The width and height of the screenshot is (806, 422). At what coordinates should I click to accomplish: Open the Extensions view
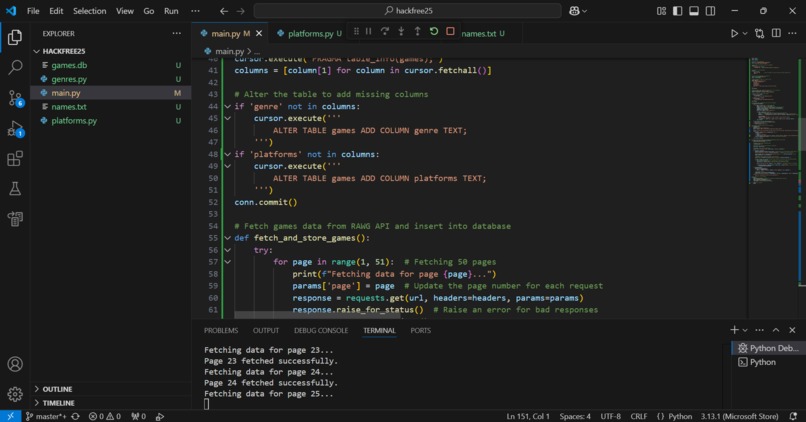15,158
